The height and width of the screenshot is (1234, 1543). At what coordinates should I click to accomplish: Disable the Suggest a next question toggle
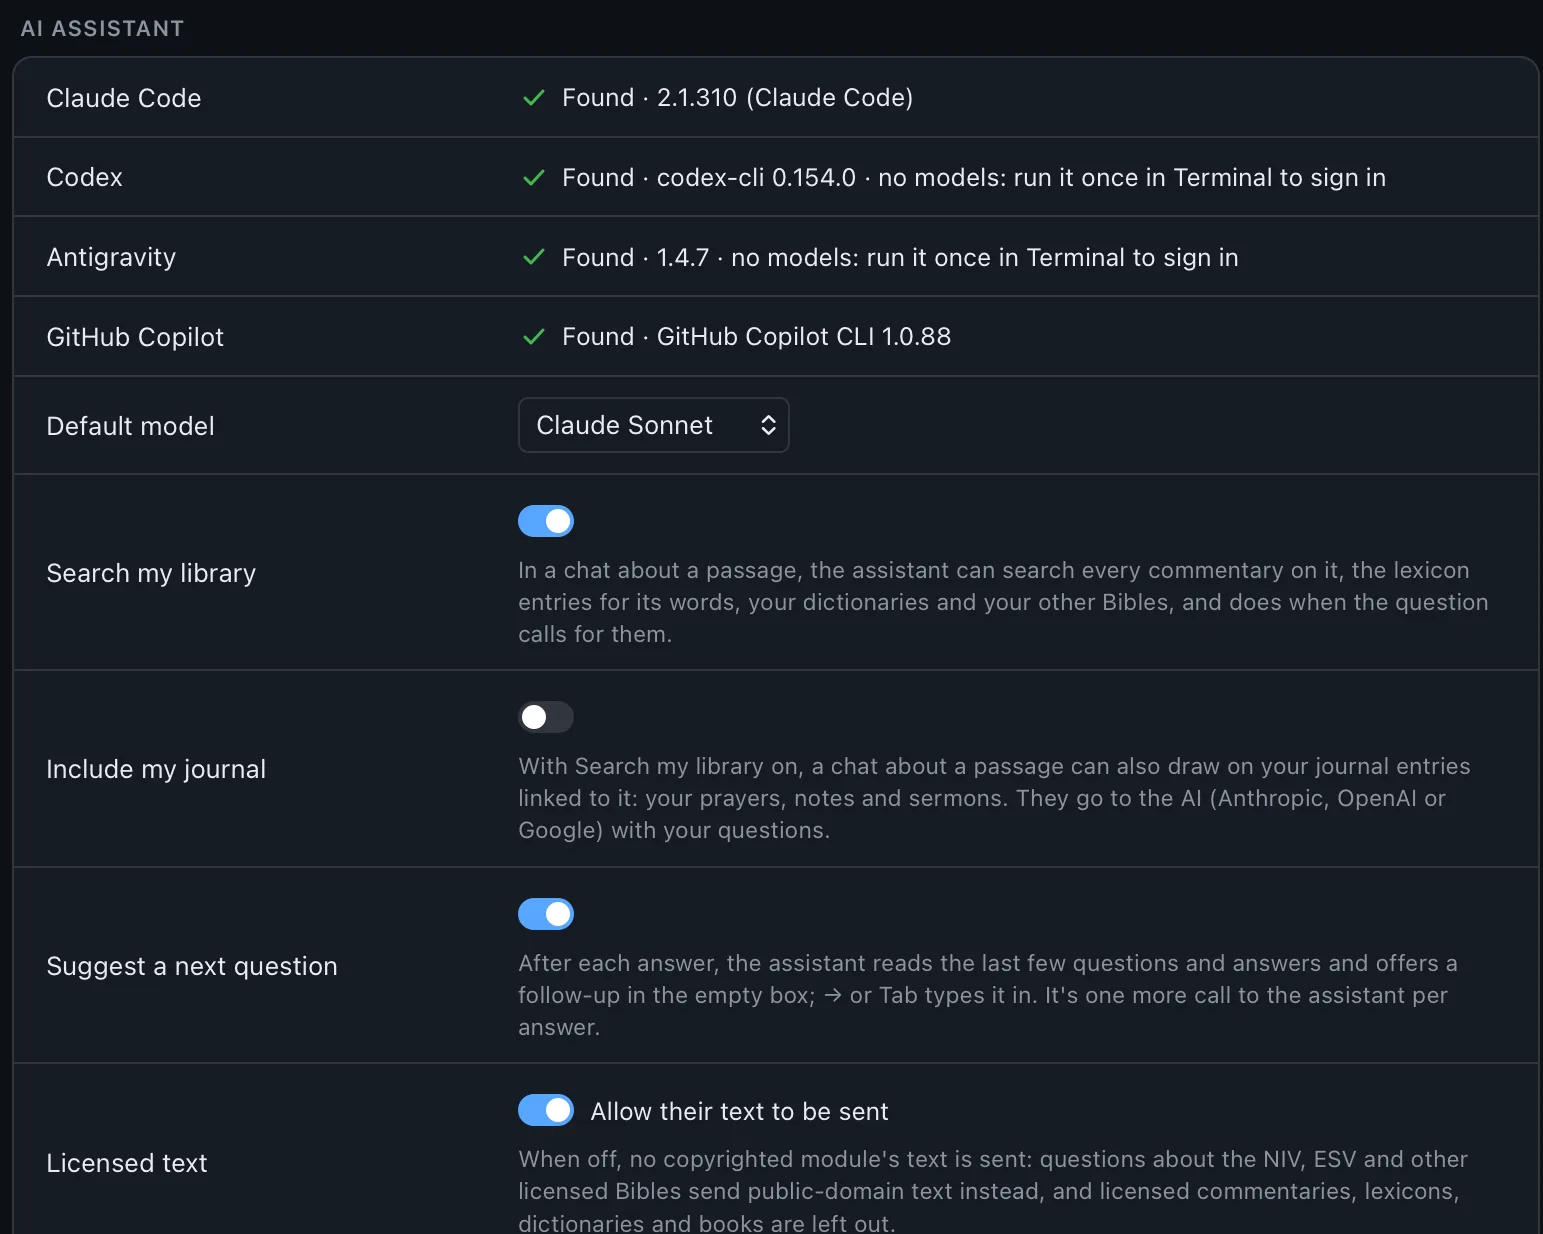pyautogui.click(x=546, y=914)
